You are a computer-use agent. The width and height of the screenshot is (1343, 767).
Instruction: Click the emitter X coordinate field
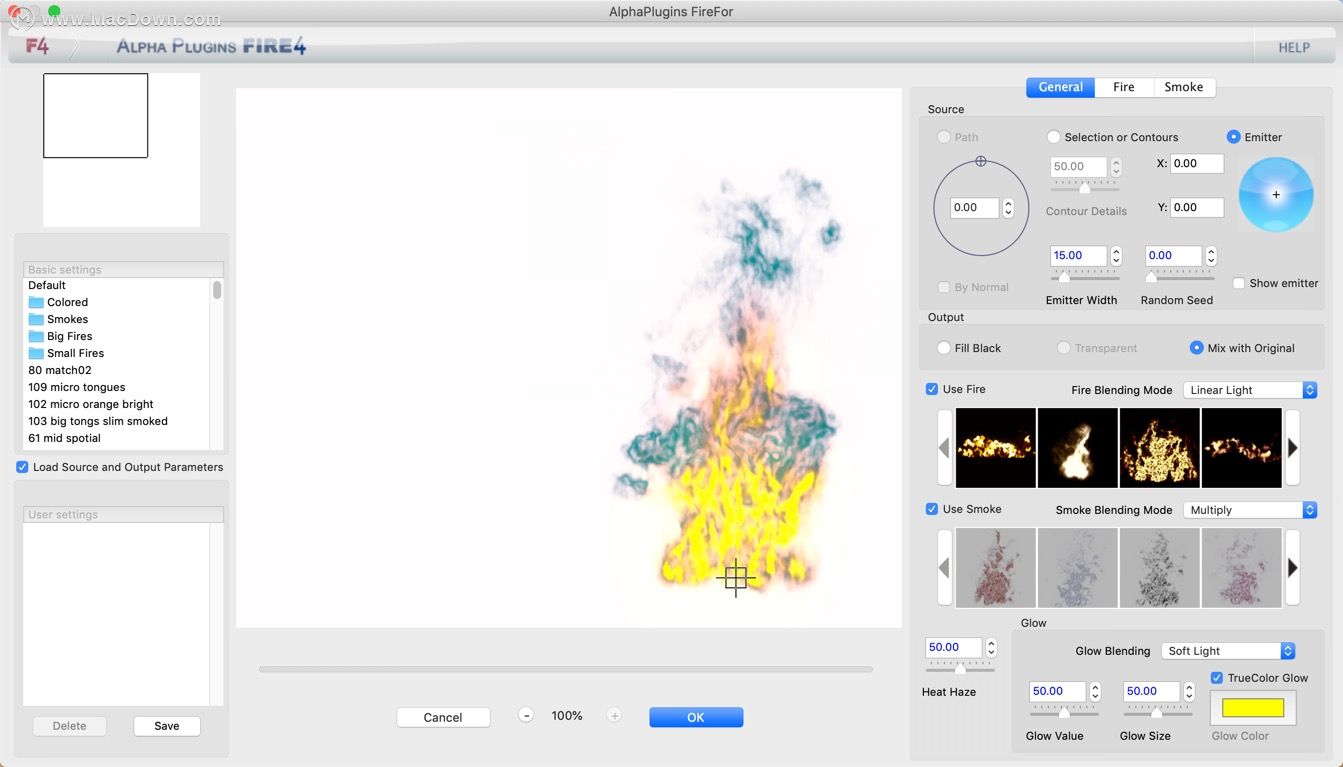[1197, 163]
